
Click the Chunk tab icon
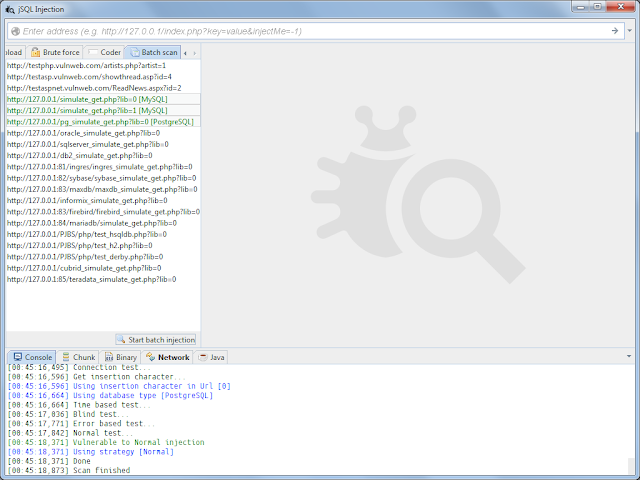click(66, 357)
